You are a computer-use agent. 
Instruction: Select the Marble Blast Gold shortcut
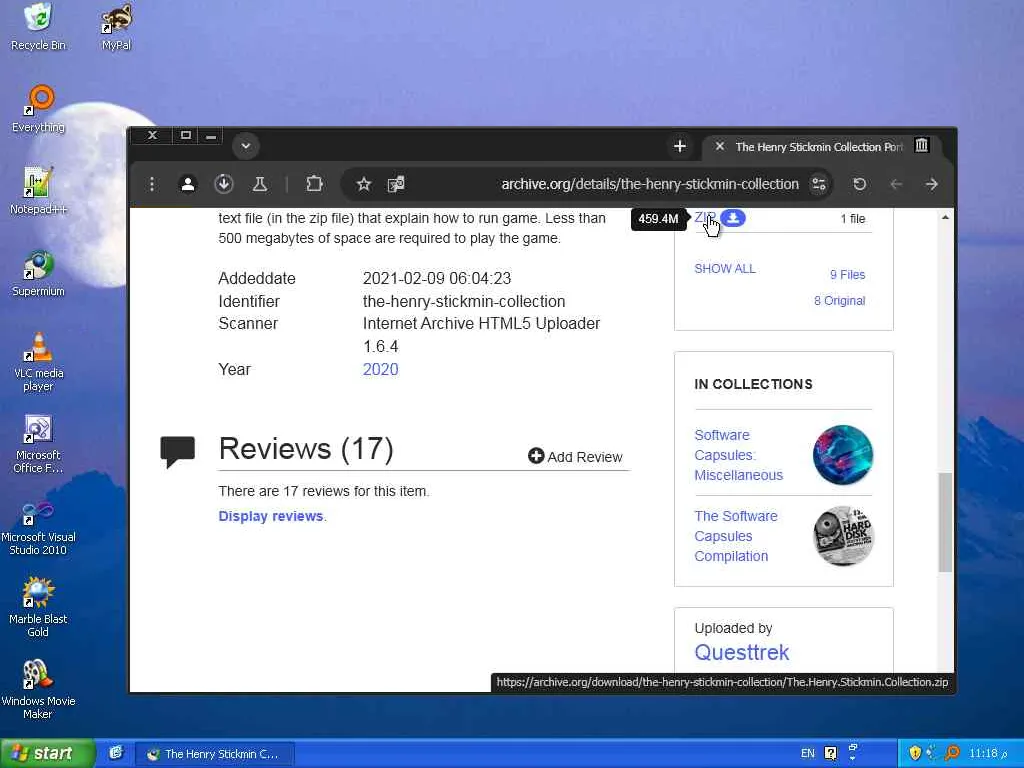[38, 607]
